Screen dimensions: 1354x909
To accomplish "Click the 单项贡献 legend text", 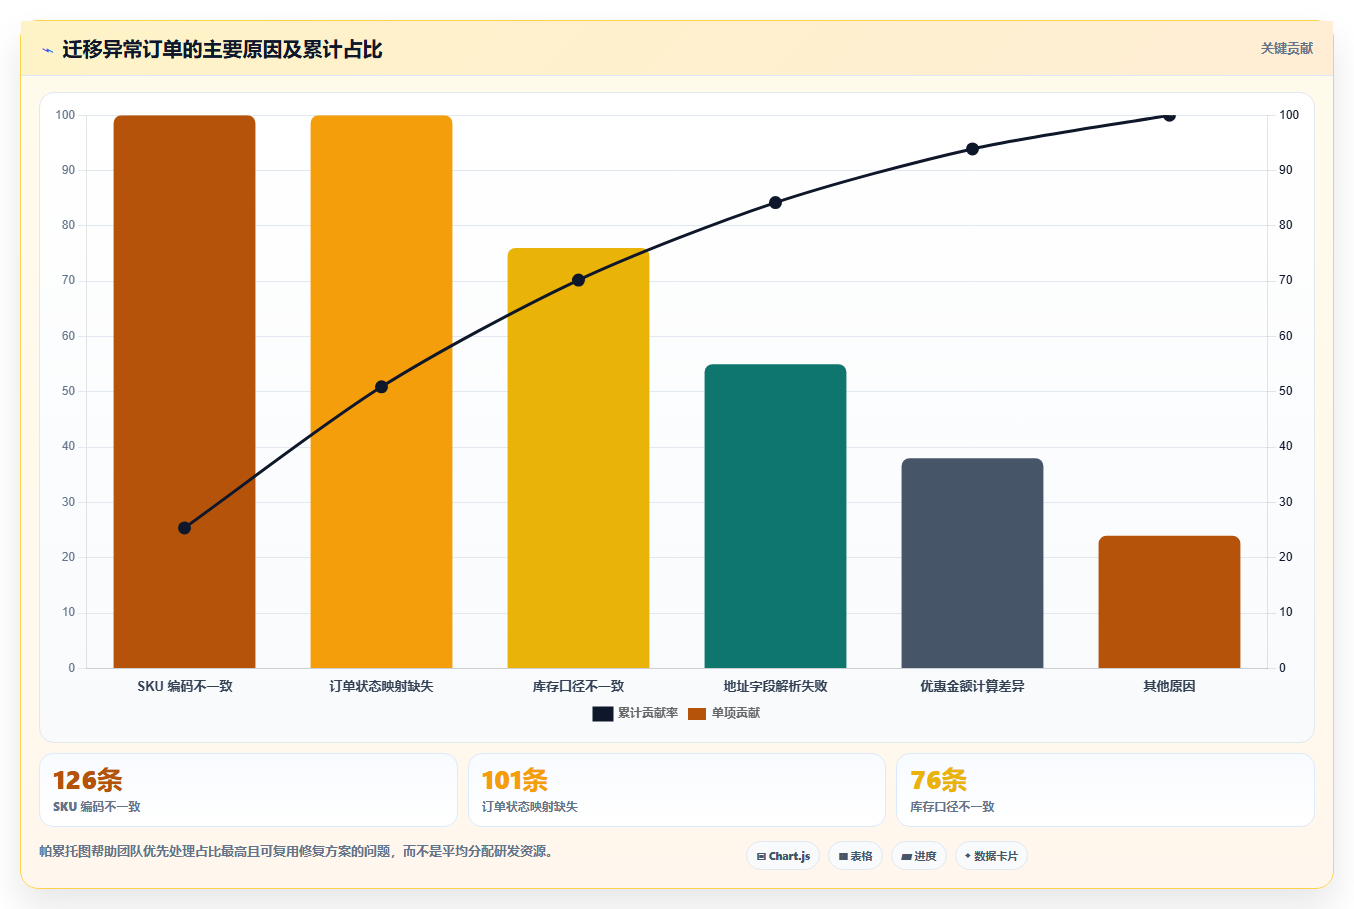I will [x=736, y=713].
